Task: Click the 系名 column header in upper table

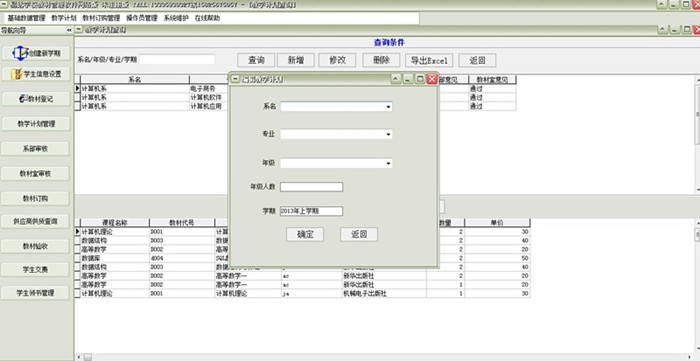Action: point(135,79)
